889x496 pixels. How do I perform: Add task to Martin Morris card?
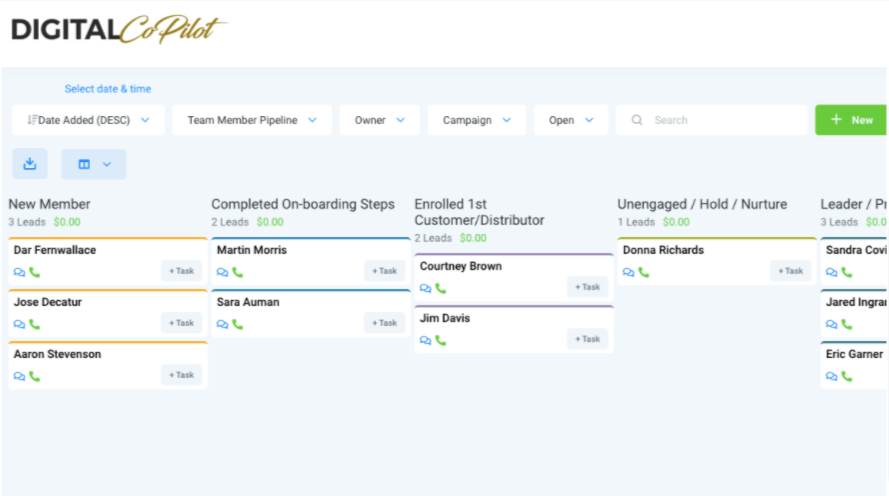point(384,271)
